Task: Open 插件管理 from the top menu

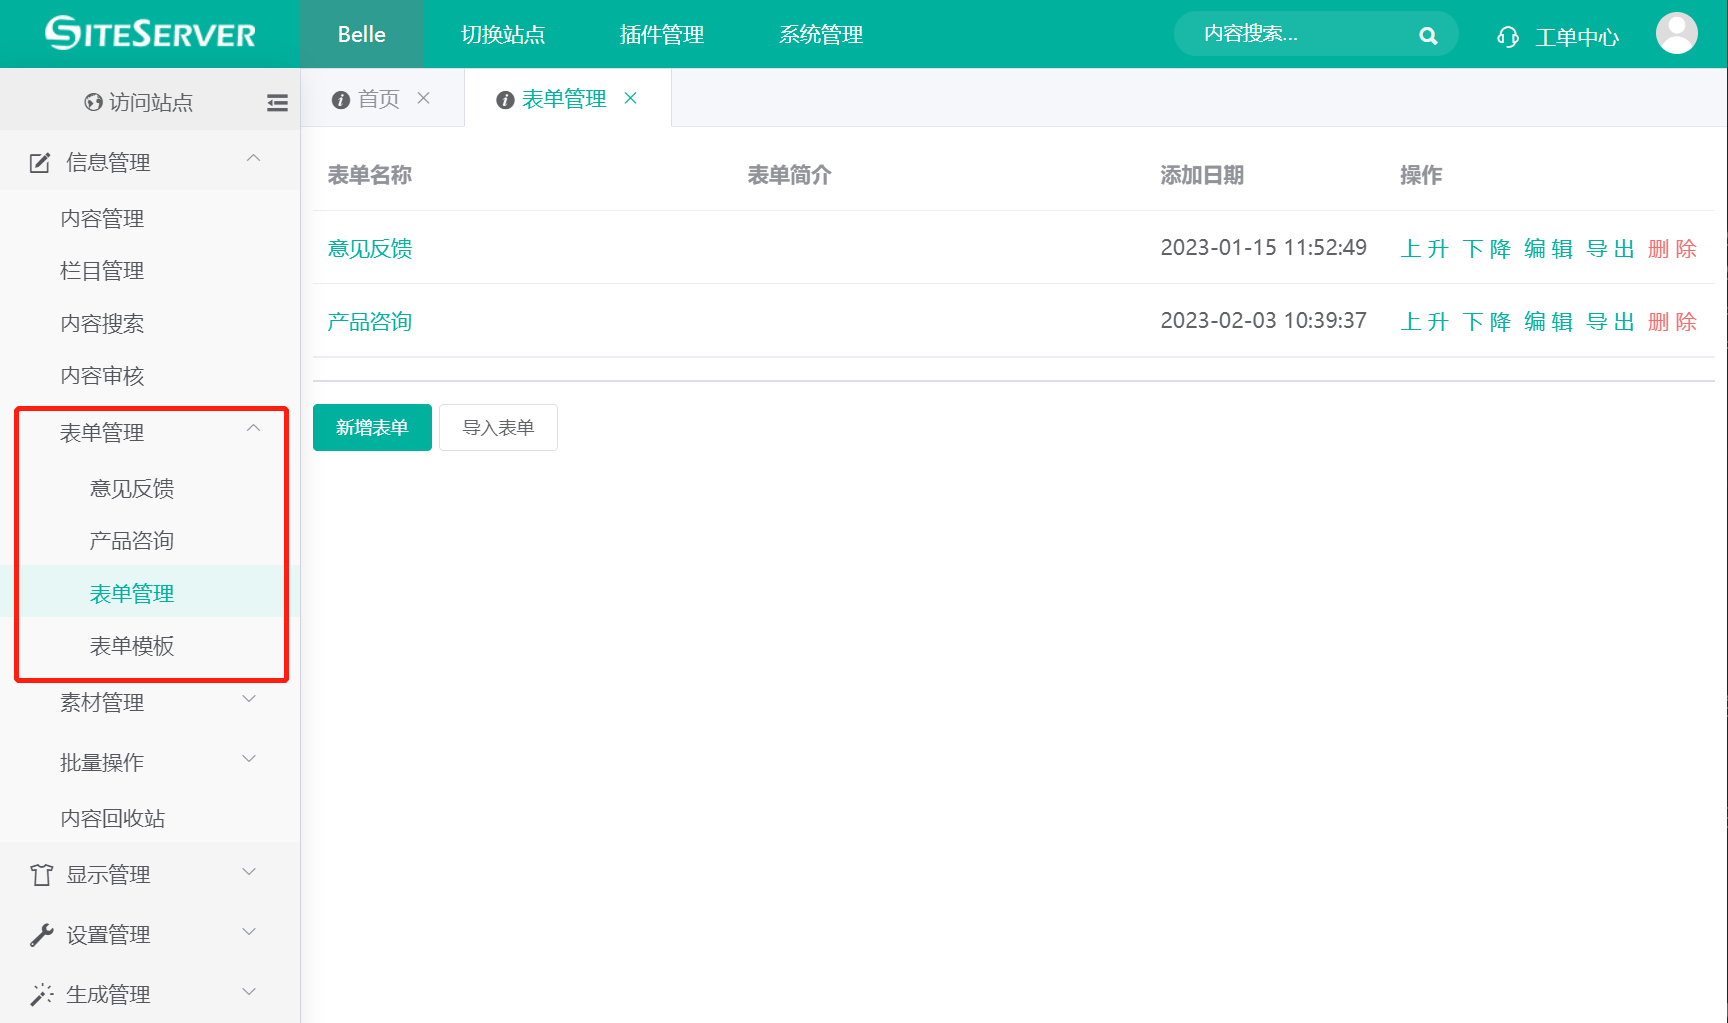Action: point(661,34)
